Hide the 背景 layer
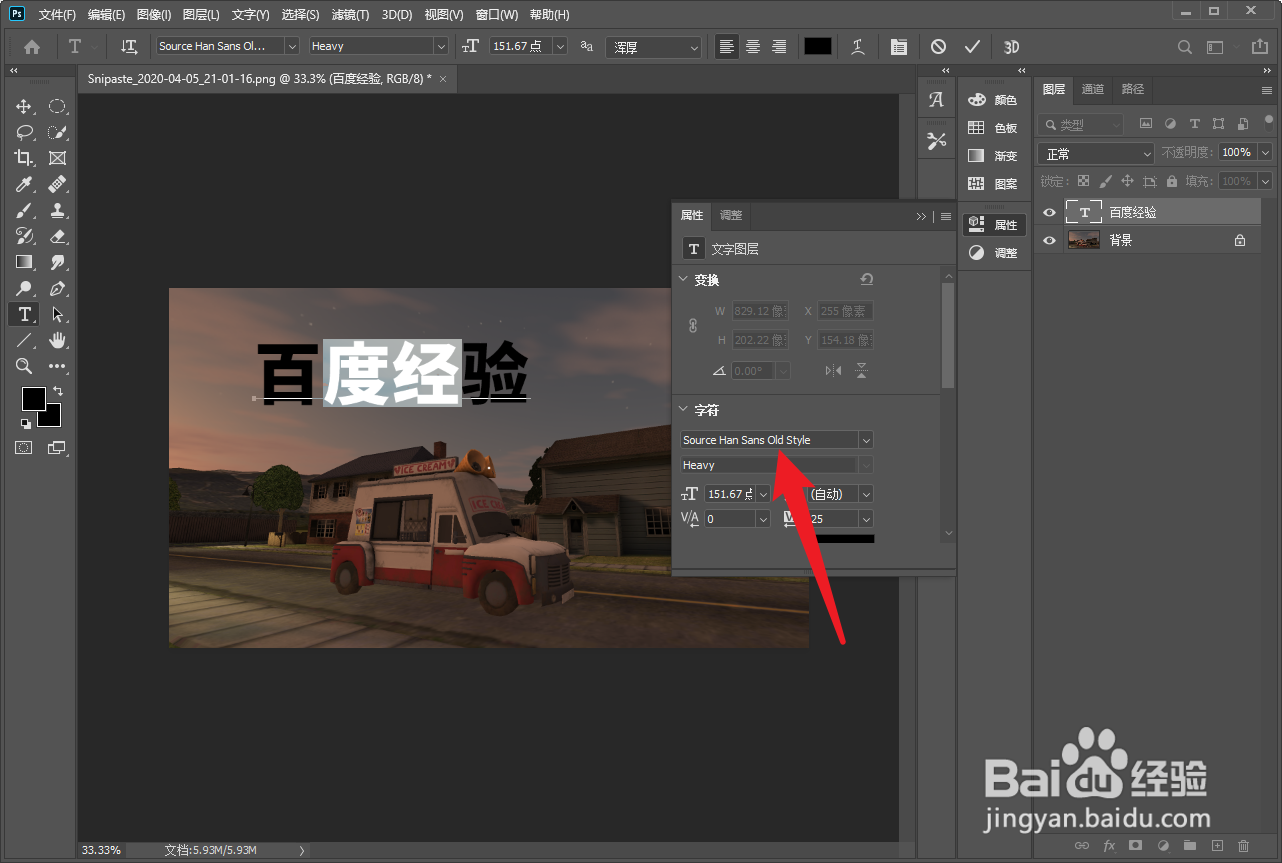 [1049, 240]
